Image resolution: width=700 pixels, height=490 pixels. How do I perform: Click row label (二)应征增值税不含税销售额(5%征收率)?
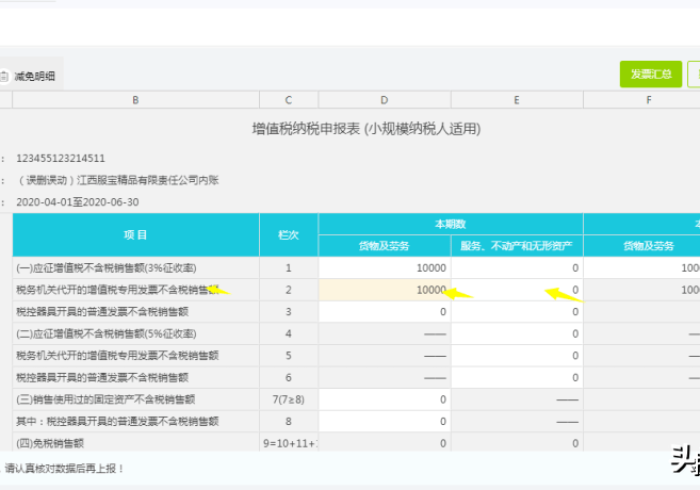coord(106,334)
